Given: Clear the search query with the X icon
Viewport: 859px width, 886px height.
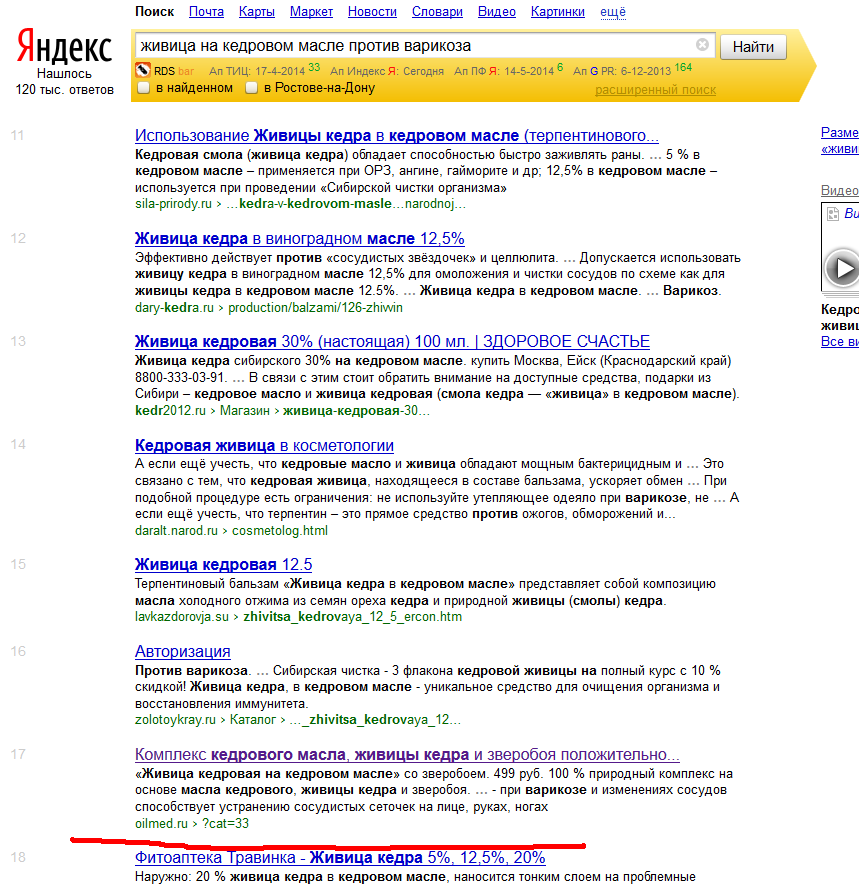Looking at the screenshot, I should [702, 45].
